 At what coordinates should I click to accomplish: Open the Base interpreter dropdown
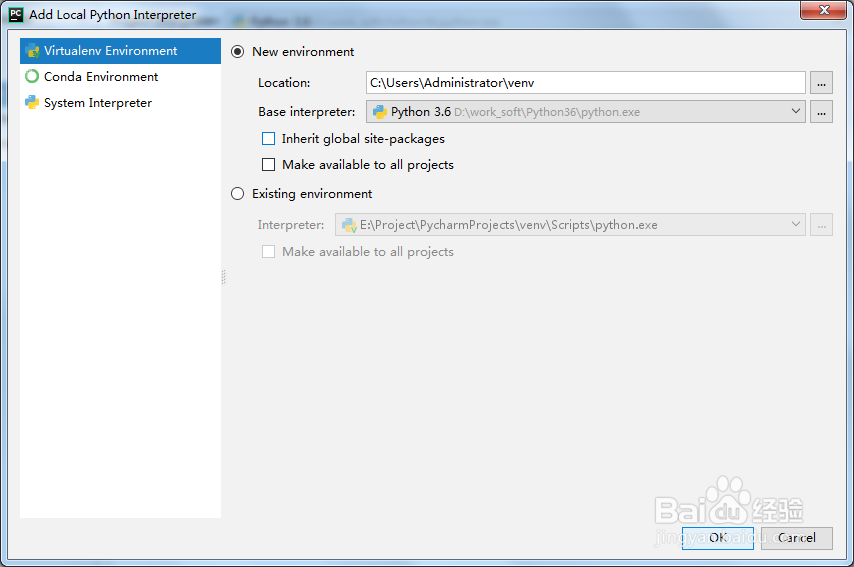585,112
